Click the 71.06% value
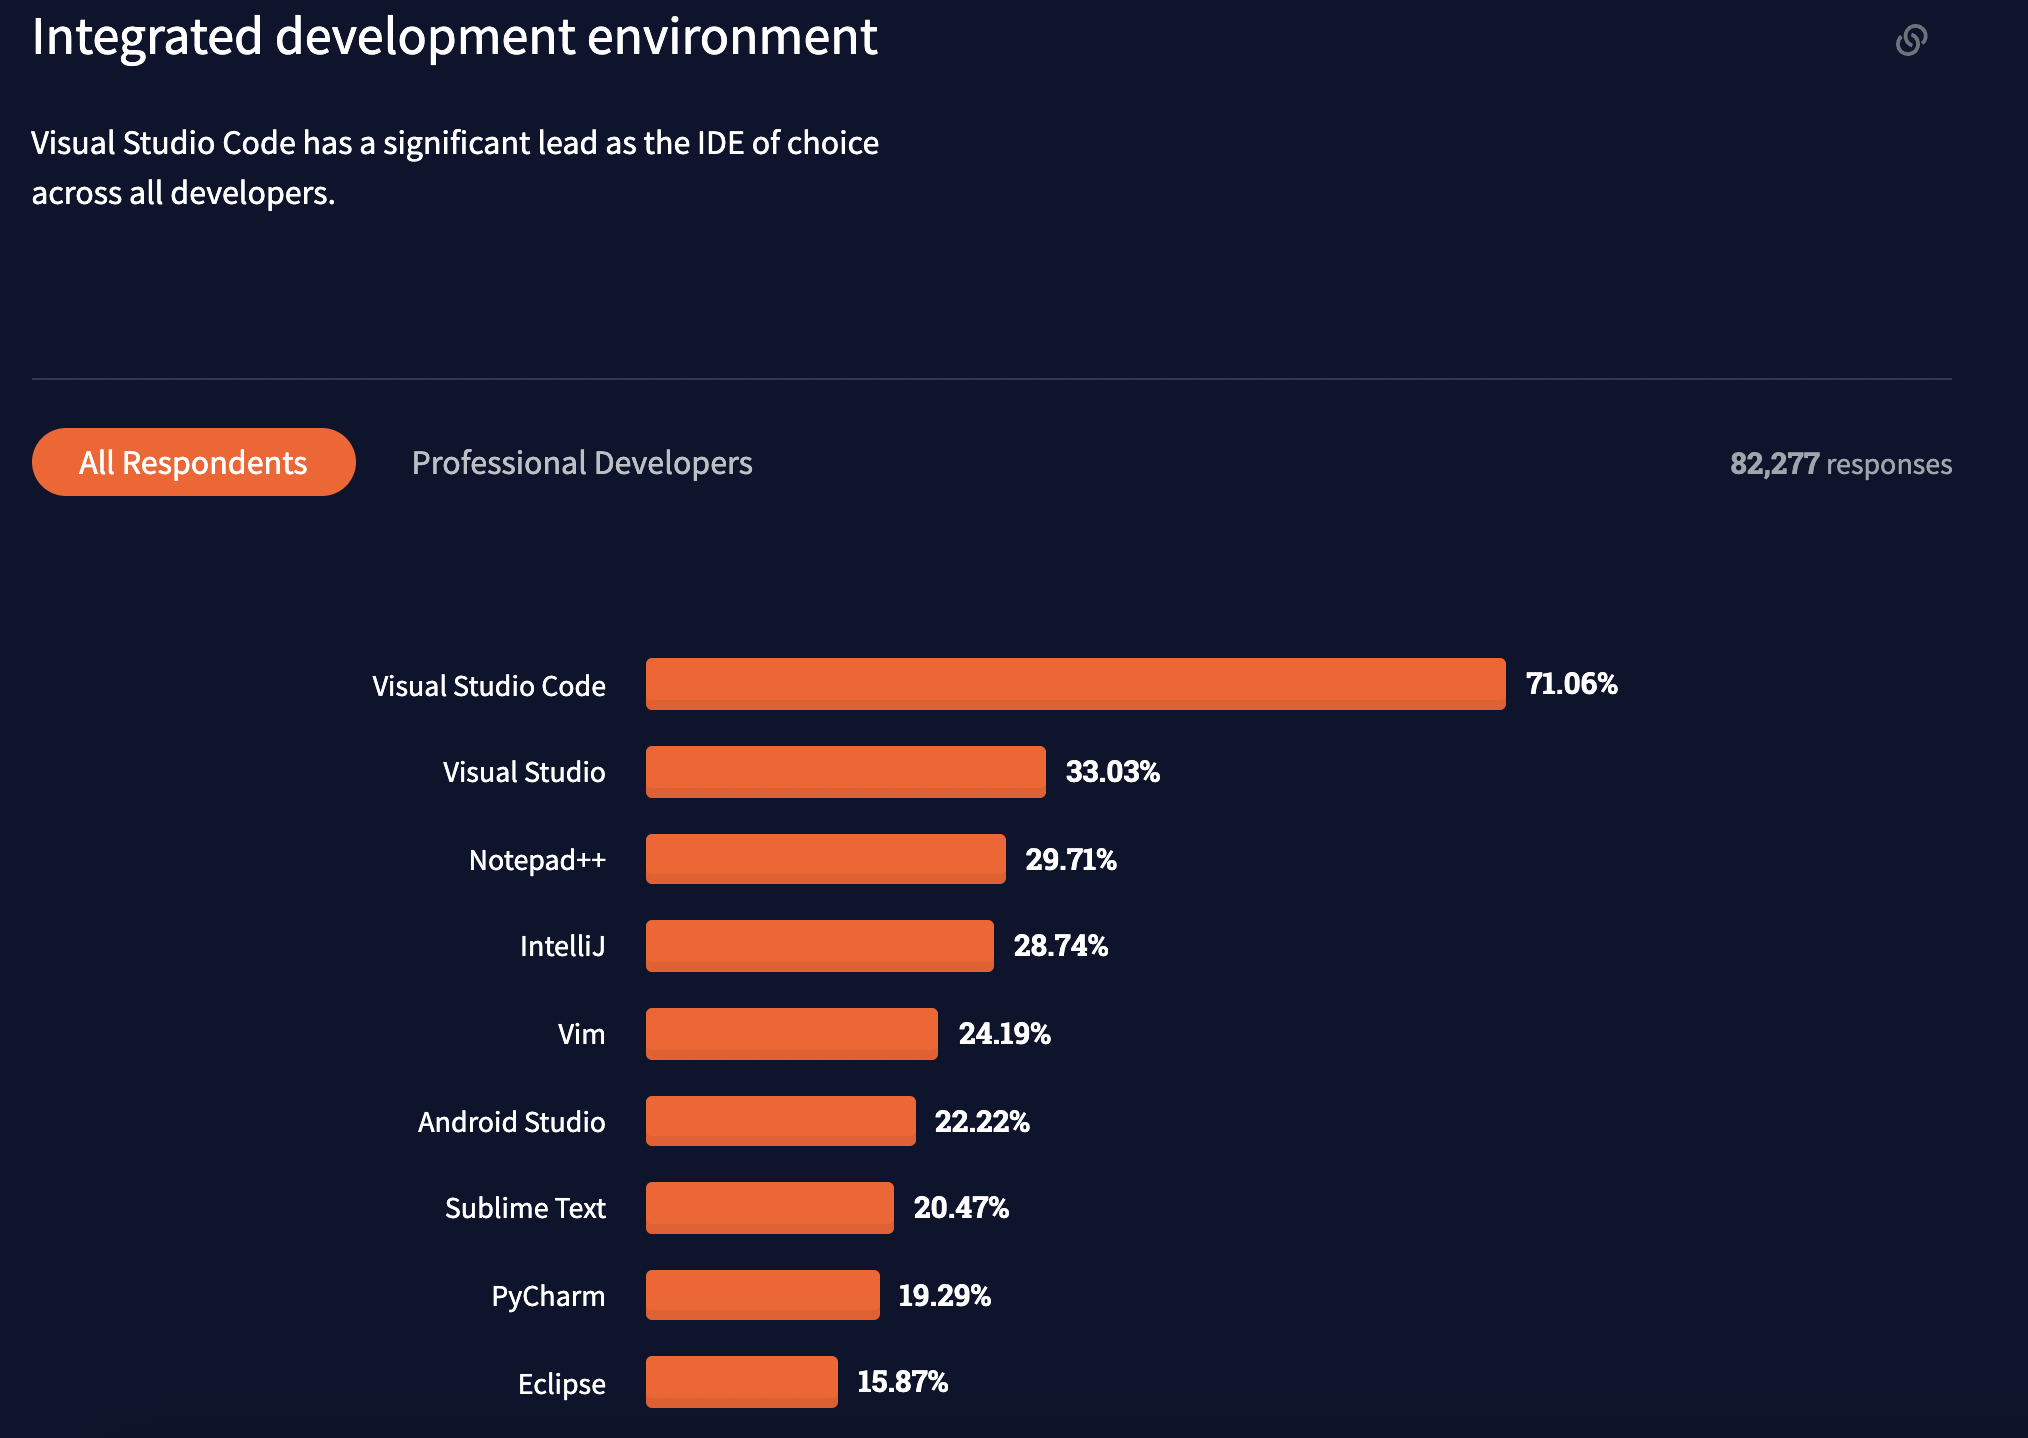The image size is (2028, 1438). 1571,684
